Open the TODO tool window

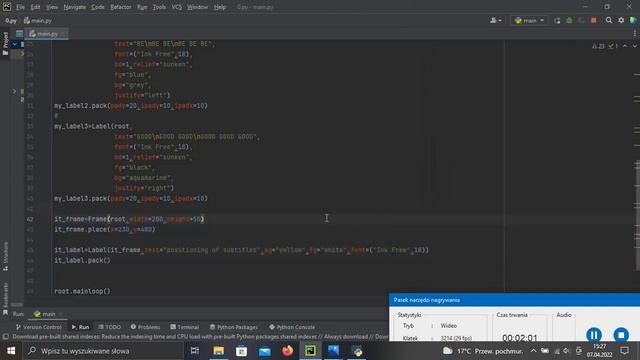click(109, 327)
